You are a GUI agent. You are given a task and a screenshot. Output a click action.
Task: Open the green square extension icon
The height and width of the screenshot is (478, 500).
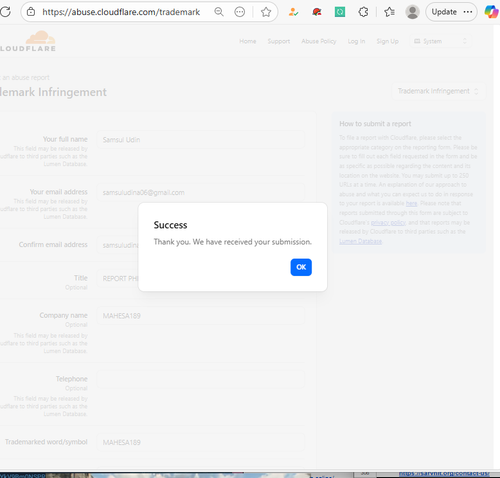click(340, 12)
